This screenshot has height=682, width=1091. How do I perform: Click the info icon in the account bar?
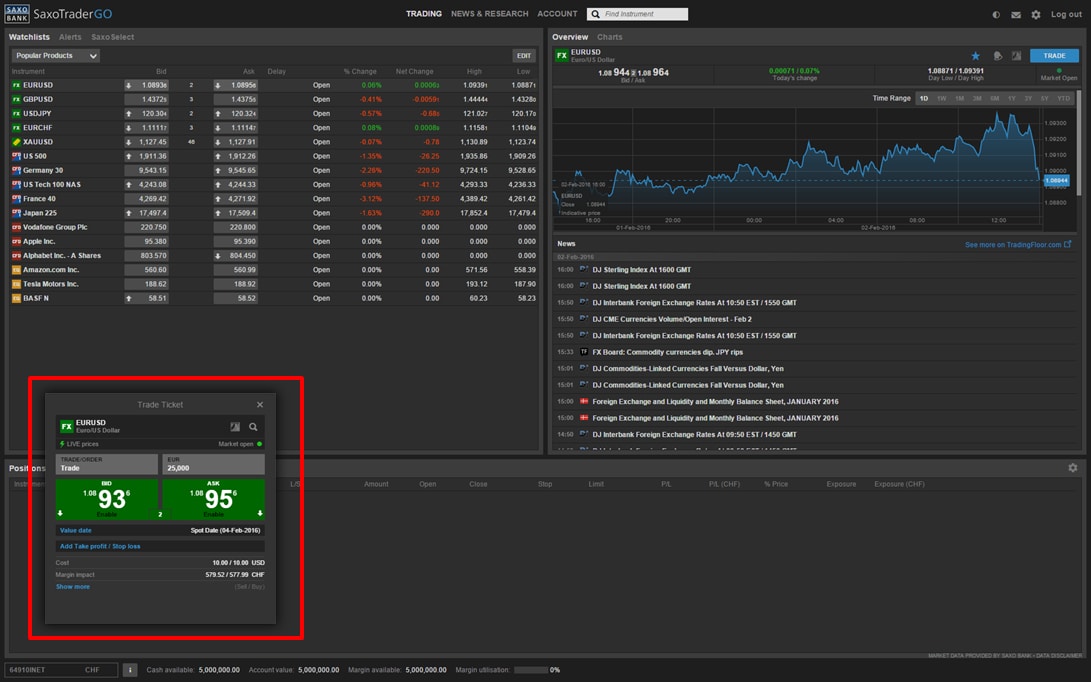[x=130, y=670]
